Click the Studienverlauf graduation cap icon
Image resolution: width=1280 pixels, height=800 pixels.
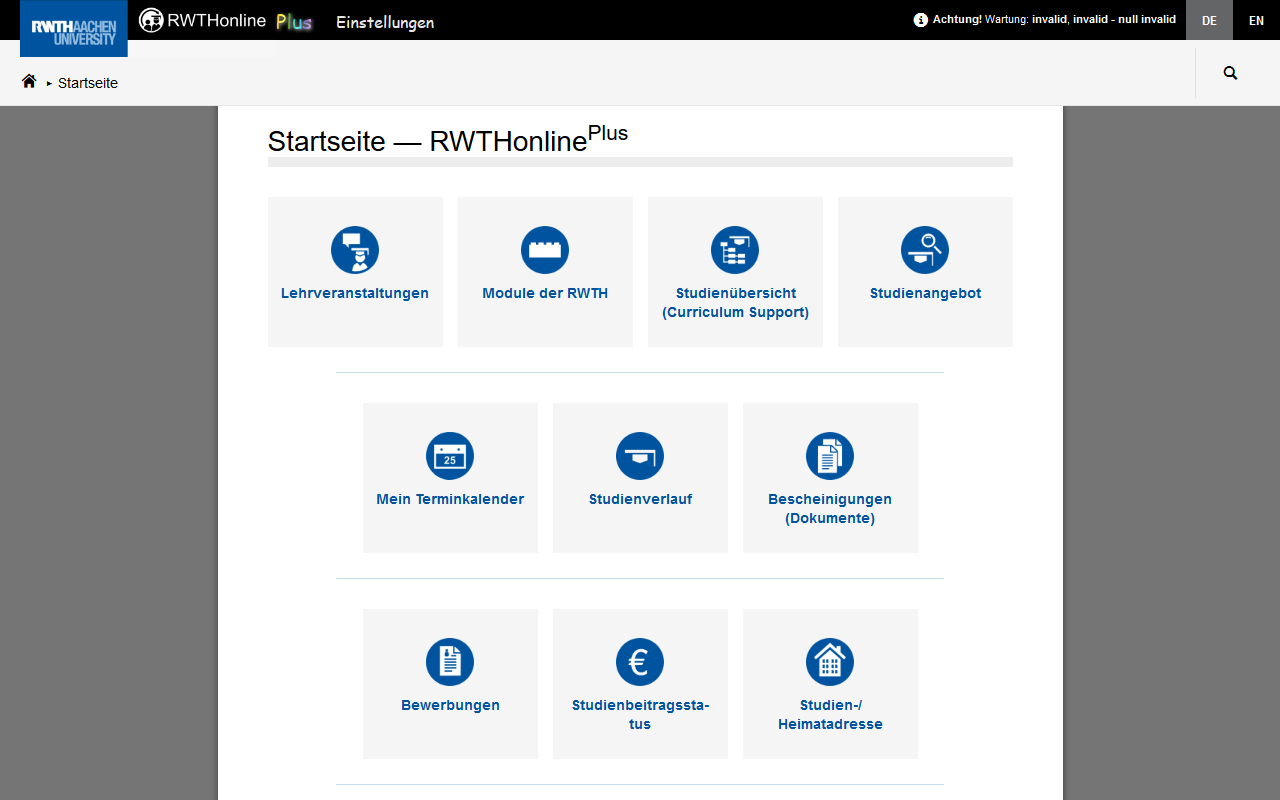click(x=640, y=456)
